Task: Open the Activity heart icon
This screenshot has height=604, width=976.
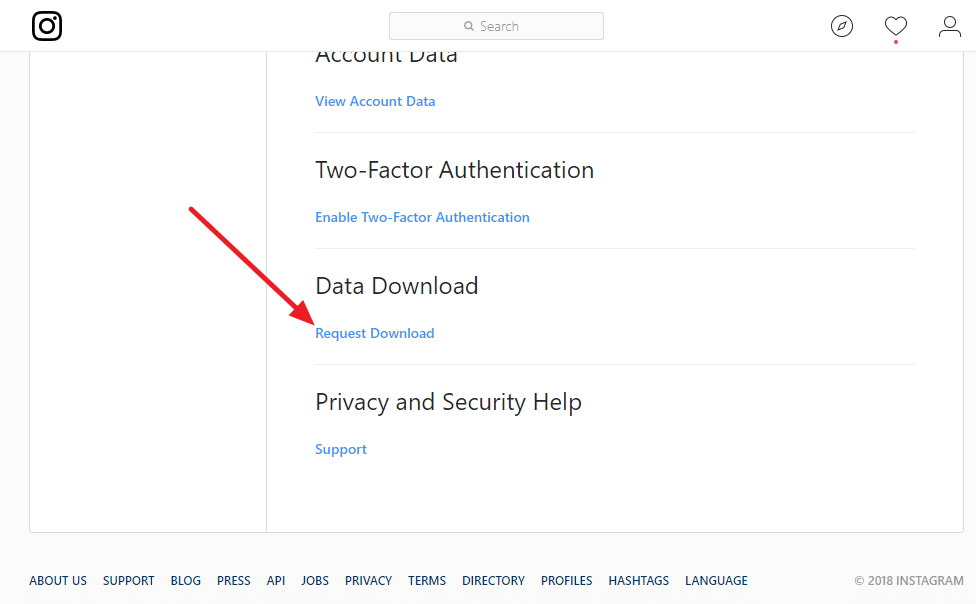Action: [895, 26]
